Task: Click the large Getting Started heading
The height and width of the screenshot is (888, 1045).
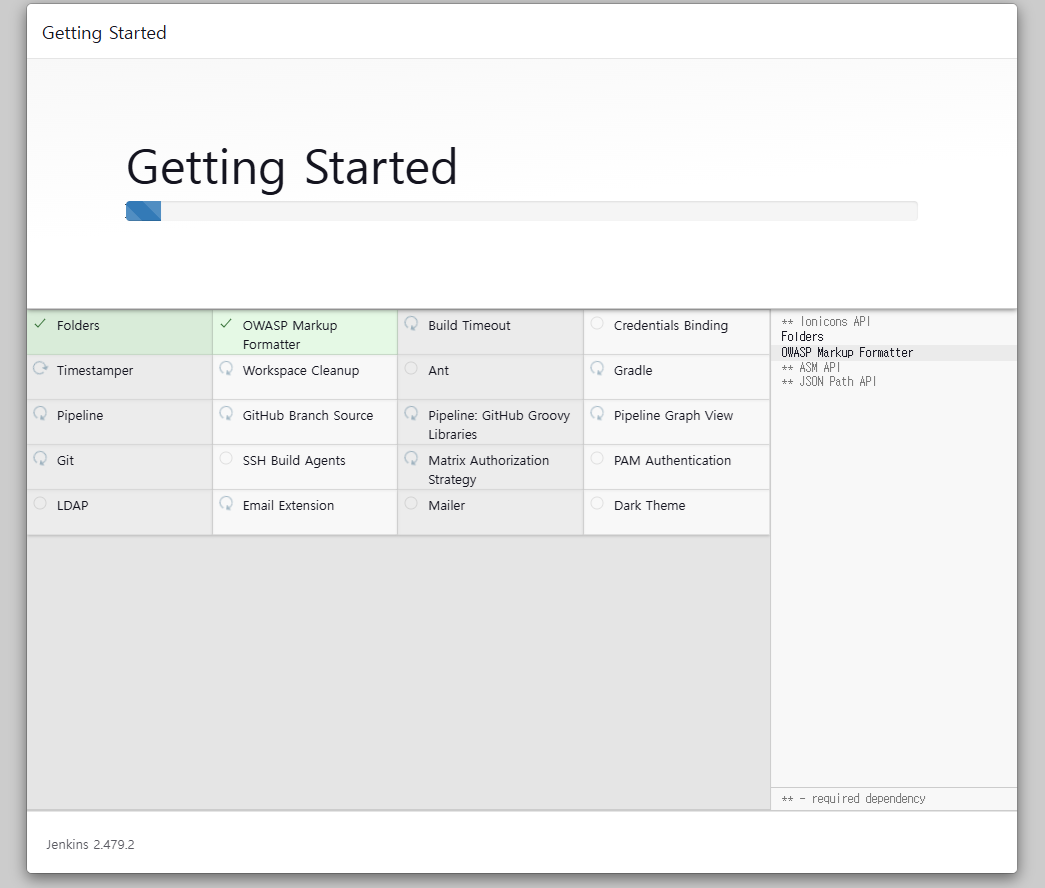Action: 292,167
